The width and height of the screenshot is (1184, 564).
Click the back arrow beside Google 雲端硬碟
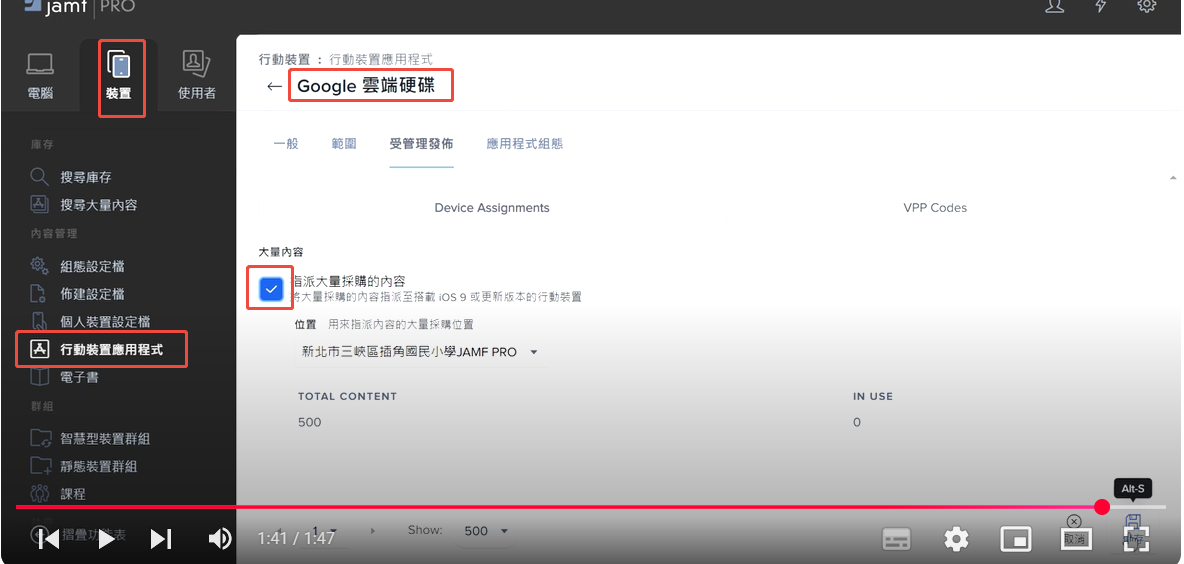274,87
